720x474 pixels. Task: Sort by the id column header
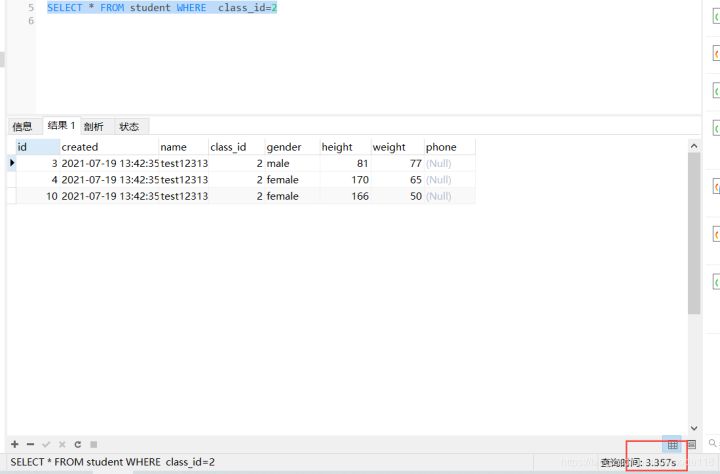coord(38,147)
